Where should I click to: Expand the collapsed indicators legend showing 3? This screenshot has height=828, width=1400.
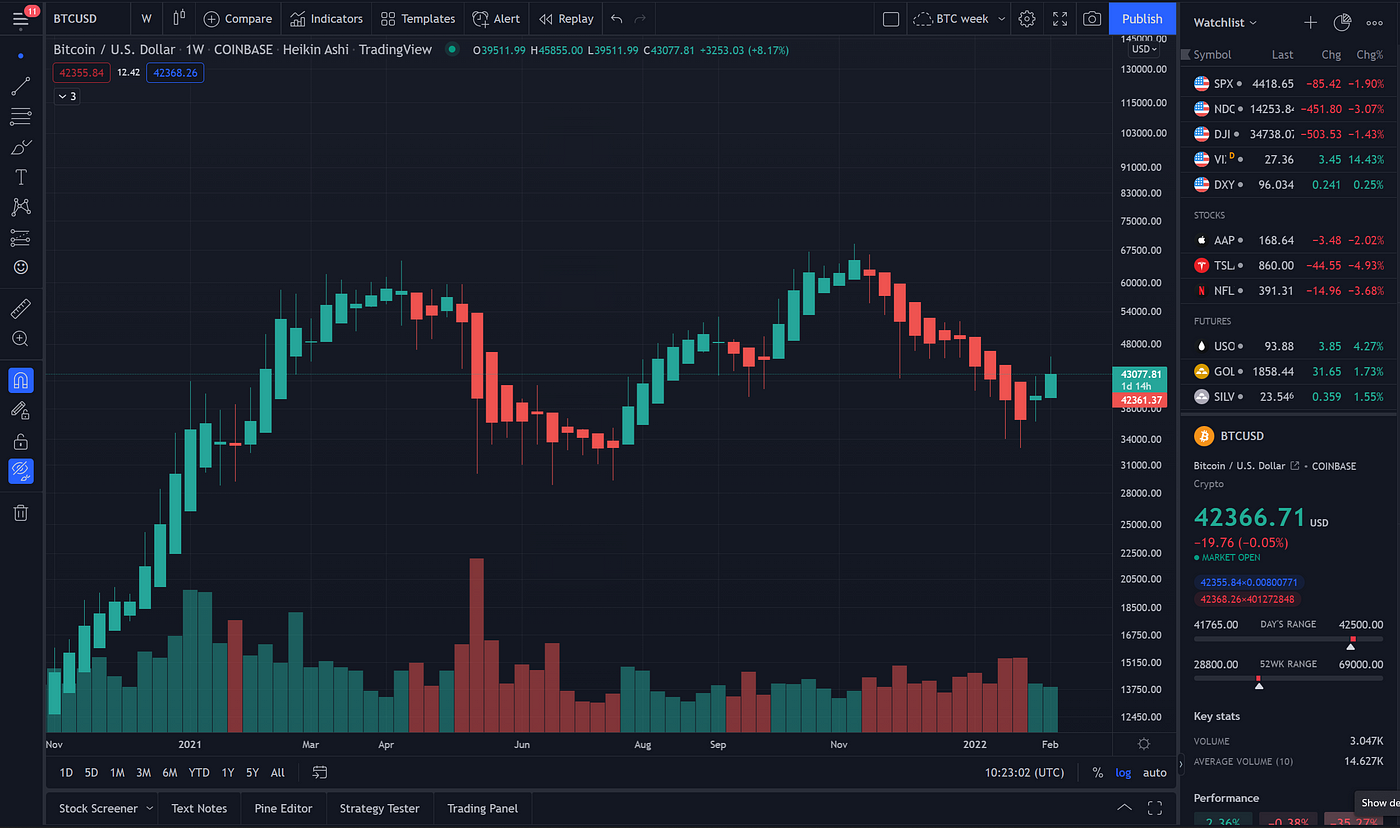point(67,96)
